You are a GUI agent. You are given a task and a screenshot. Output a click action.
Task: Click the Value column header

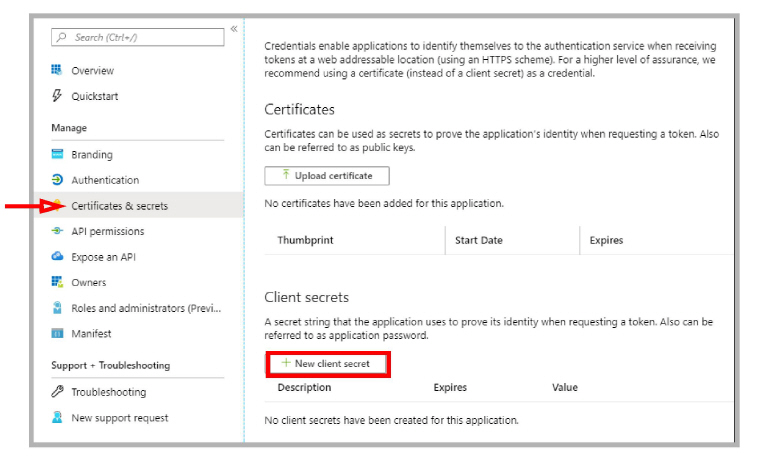[565, 387]
